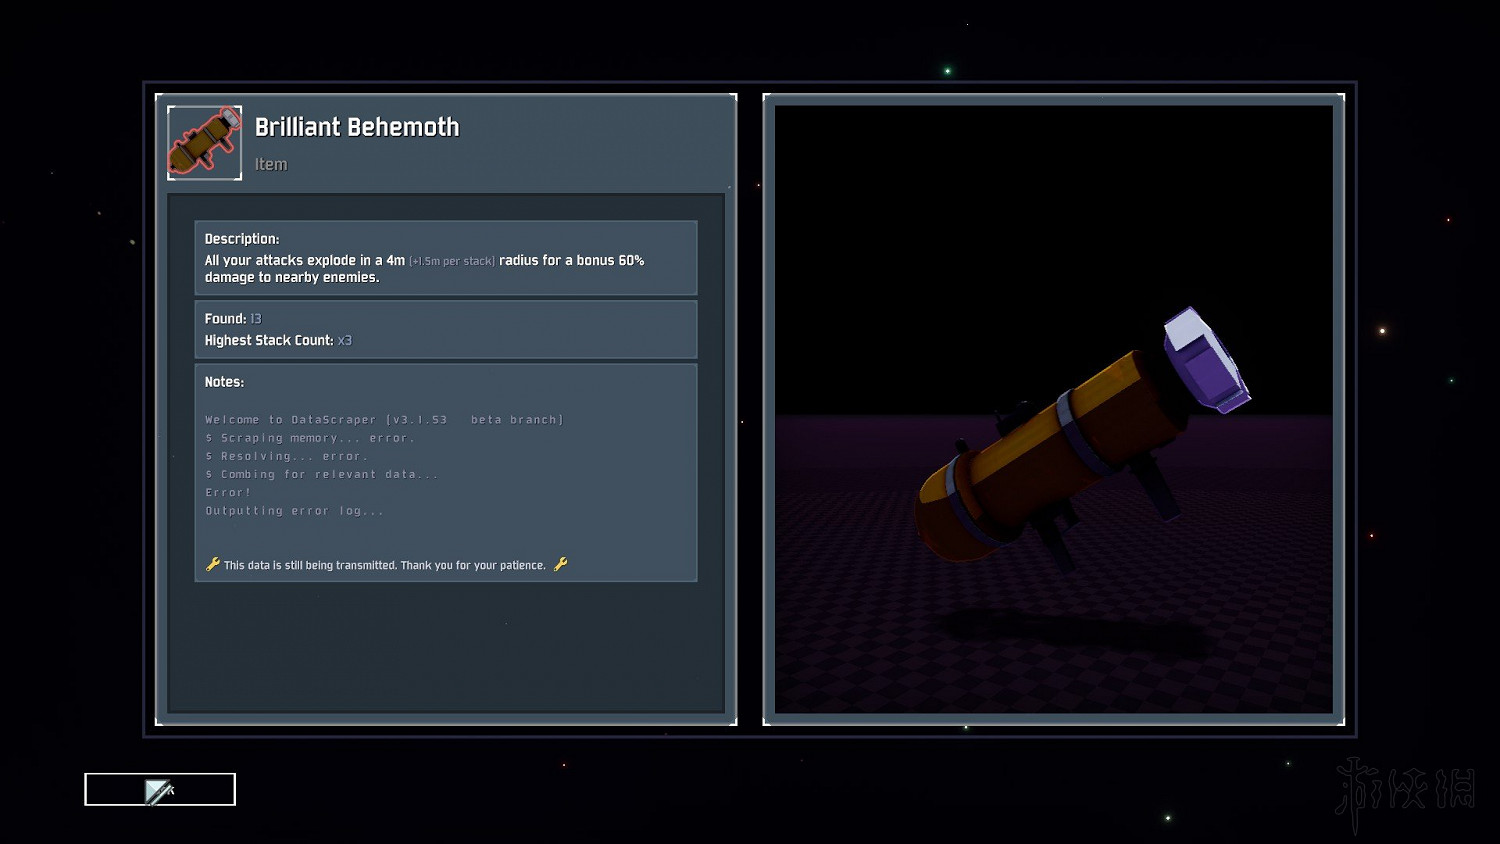The width and height of the screenshot is (1500, 844).
Task: Click the "bonus 60%" damage text
Action: pos(610,260)
